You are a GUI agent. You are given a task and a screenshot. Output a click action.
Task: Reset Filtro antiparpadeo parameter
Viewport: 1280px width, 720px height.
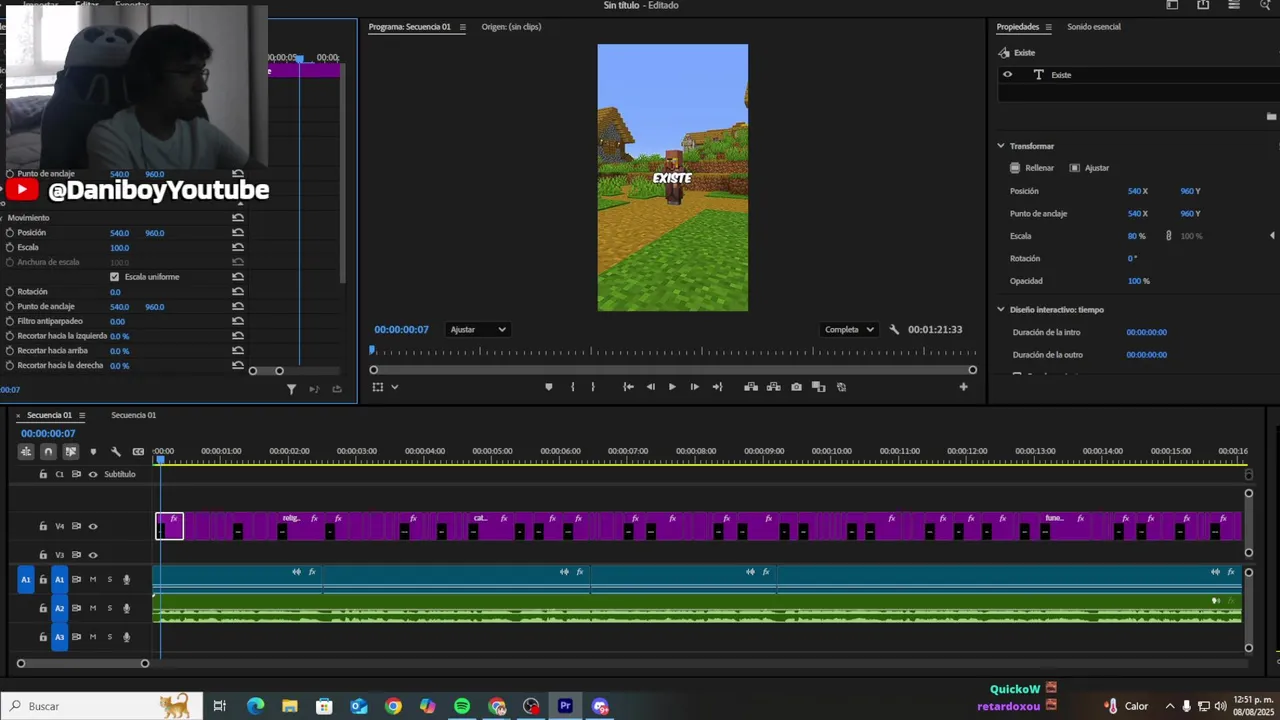[238, 321]
